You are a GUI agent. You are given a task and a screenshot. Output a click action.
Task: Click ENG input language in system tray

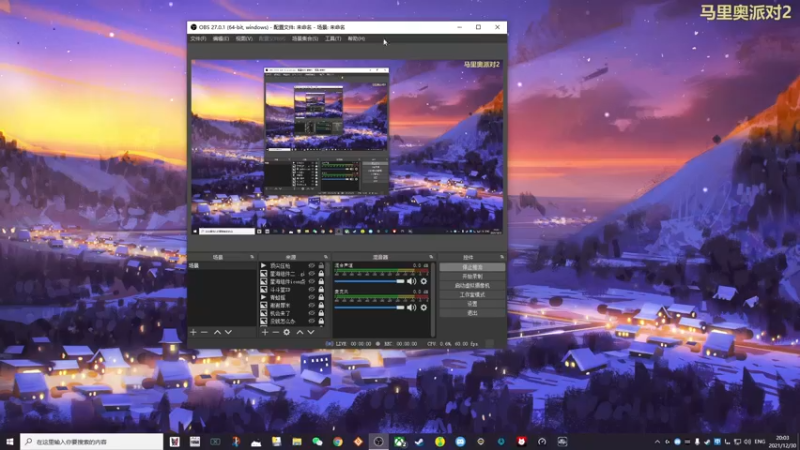coord(760,442)
